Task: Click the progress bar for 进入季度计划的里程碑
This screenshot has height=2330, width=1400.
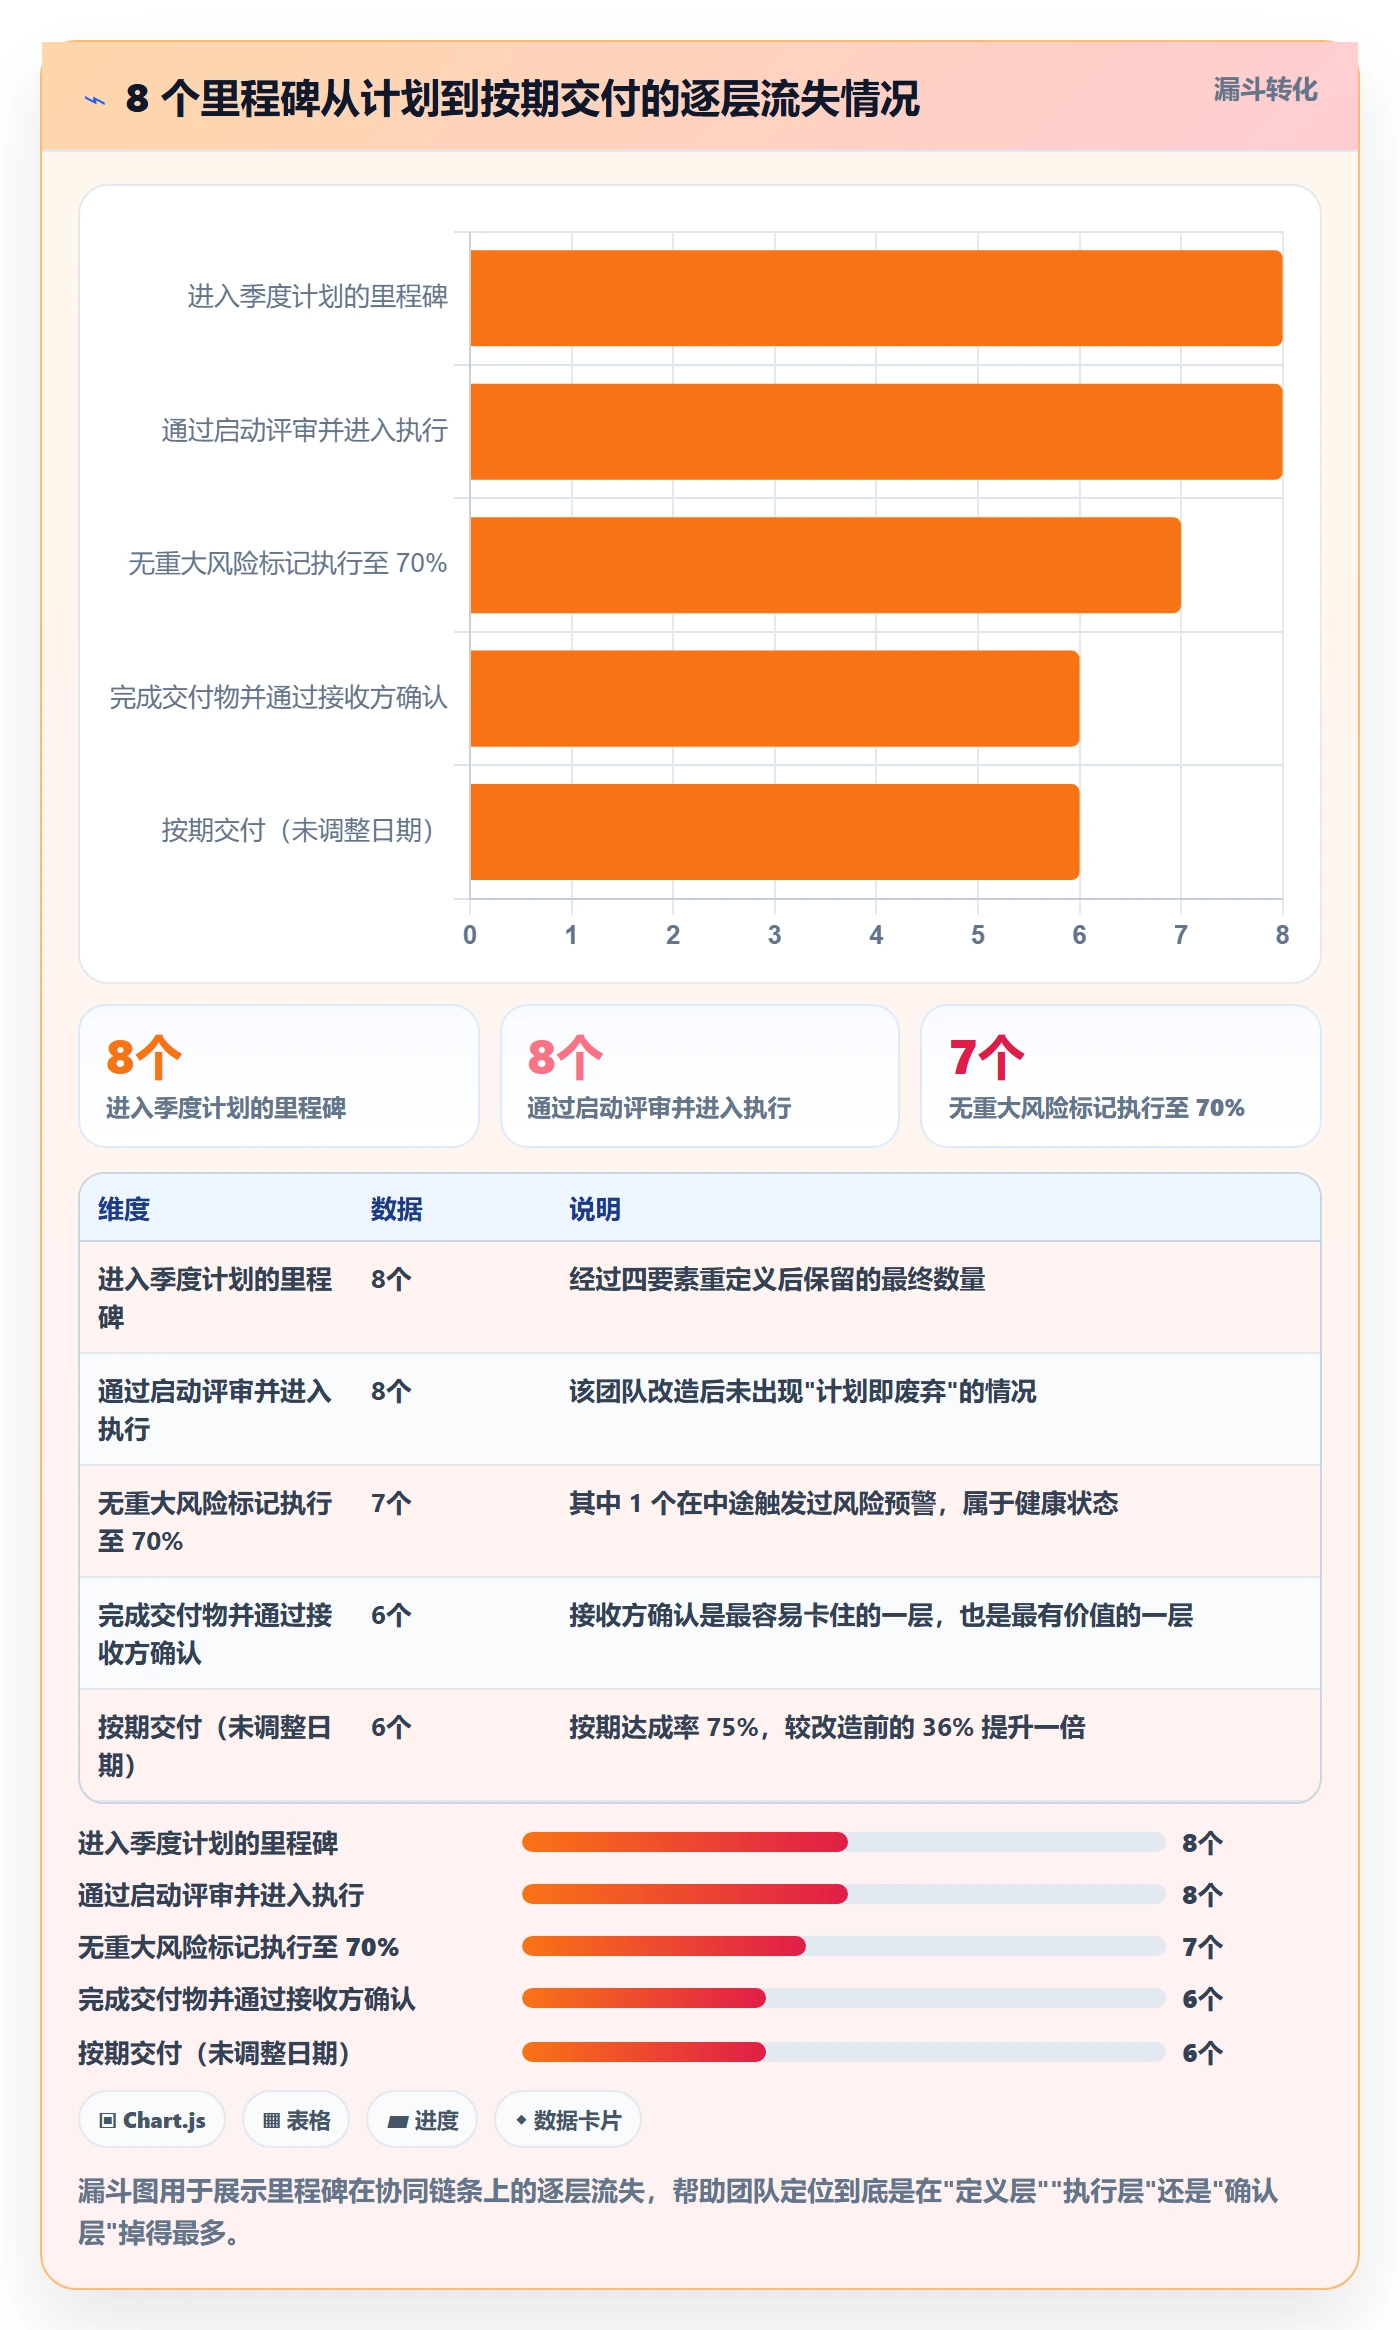Action: click(x=844, y=1842)
